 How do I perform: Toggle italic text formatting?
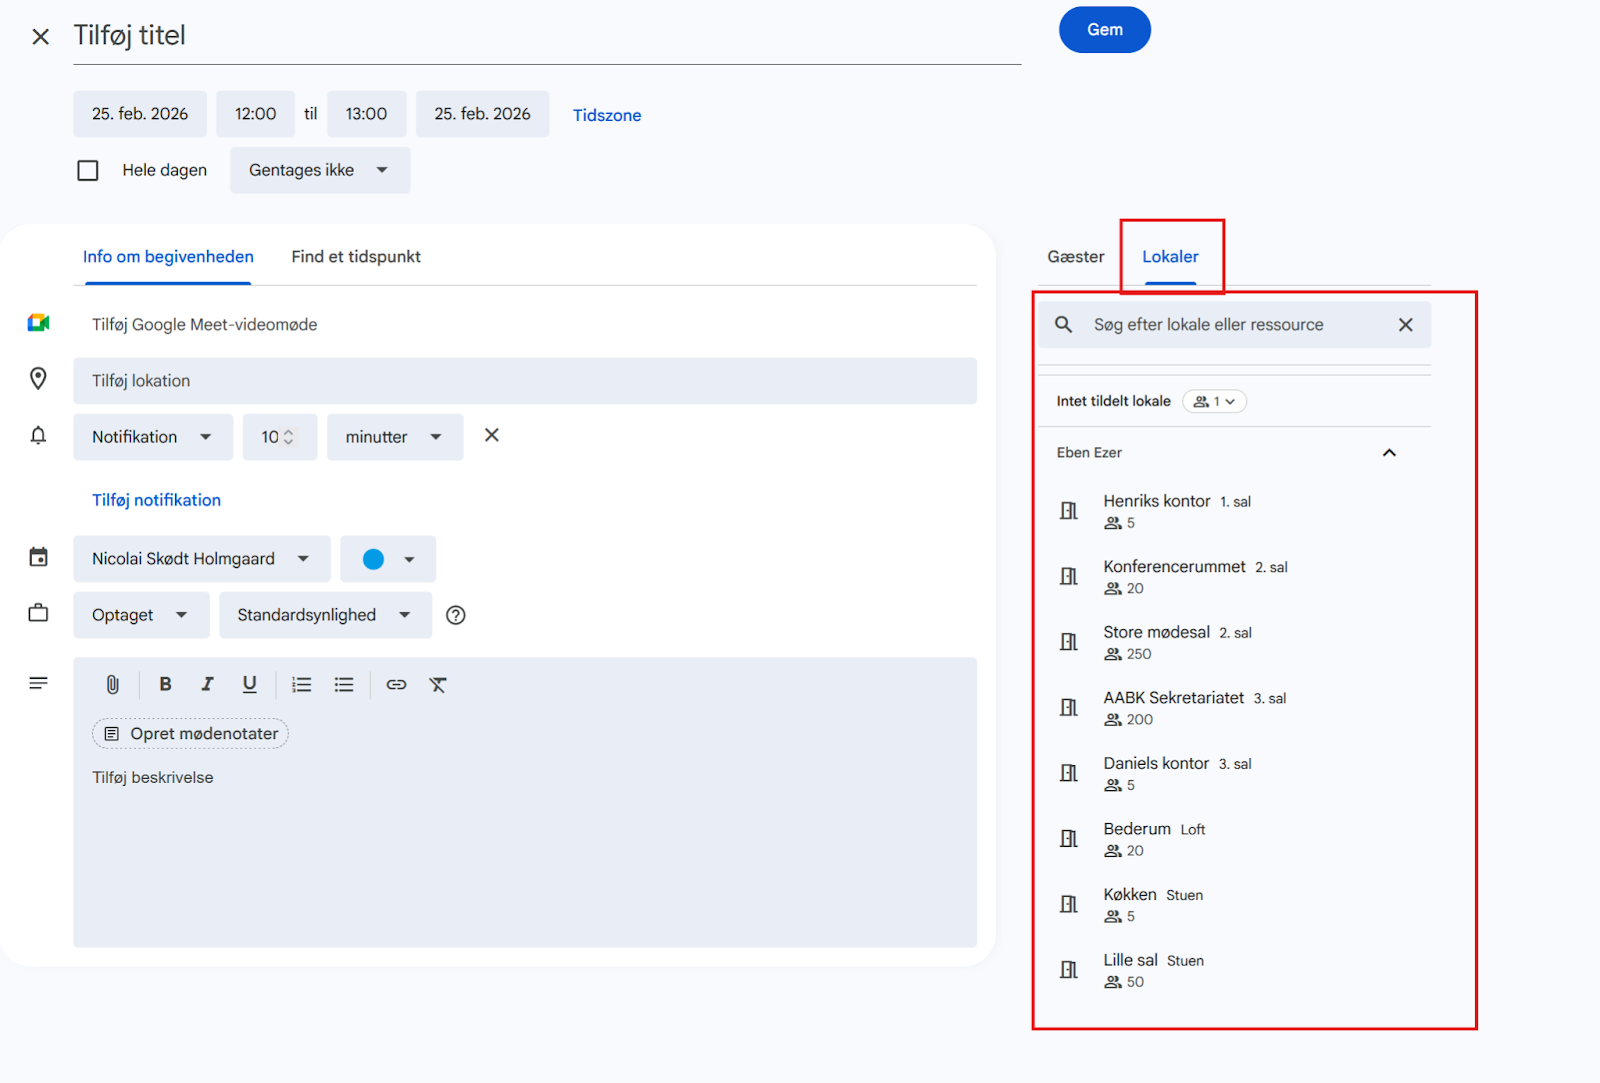pyautogui.click(x=207, y=685)
